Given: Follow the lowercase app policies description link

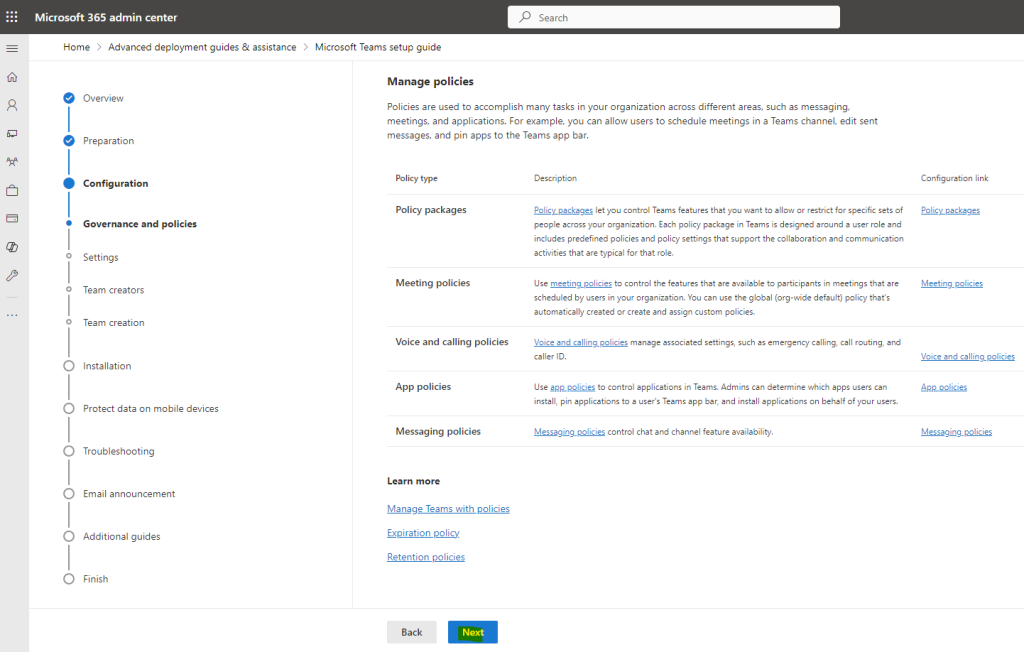Looking at the screenshot, I should coord(573,387).
